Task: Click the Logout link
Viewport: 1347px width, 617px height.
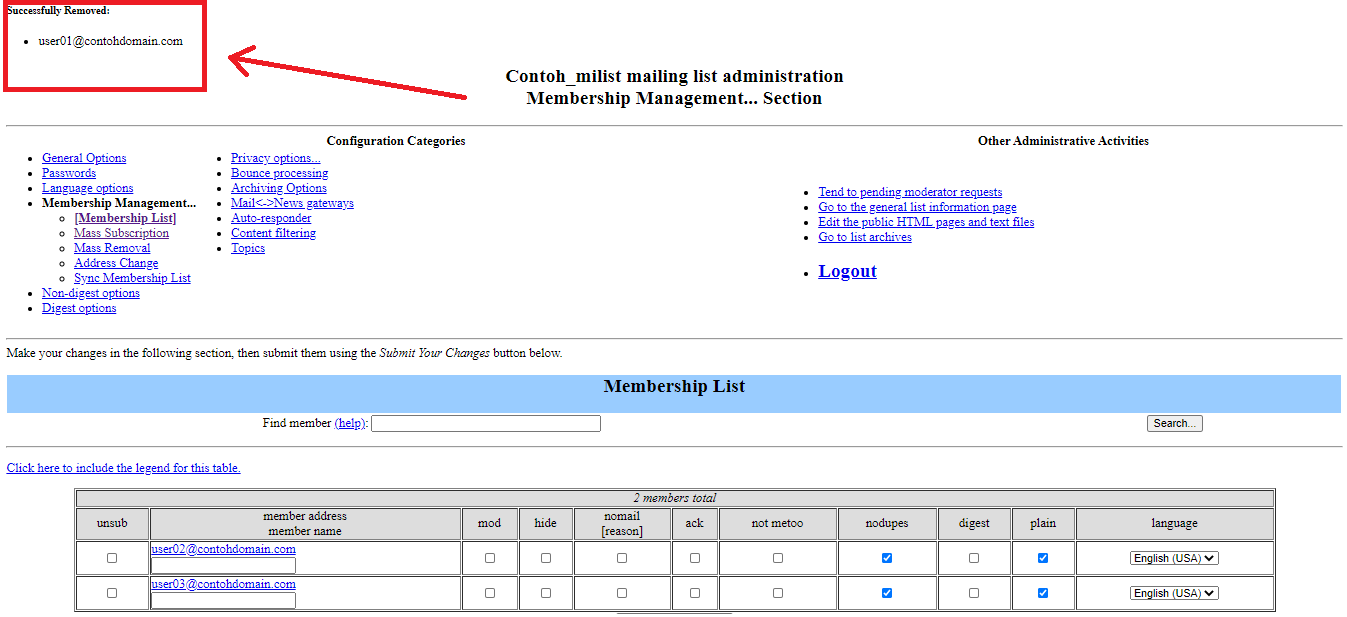Action: pyautogui.click(x=846, y=270)
